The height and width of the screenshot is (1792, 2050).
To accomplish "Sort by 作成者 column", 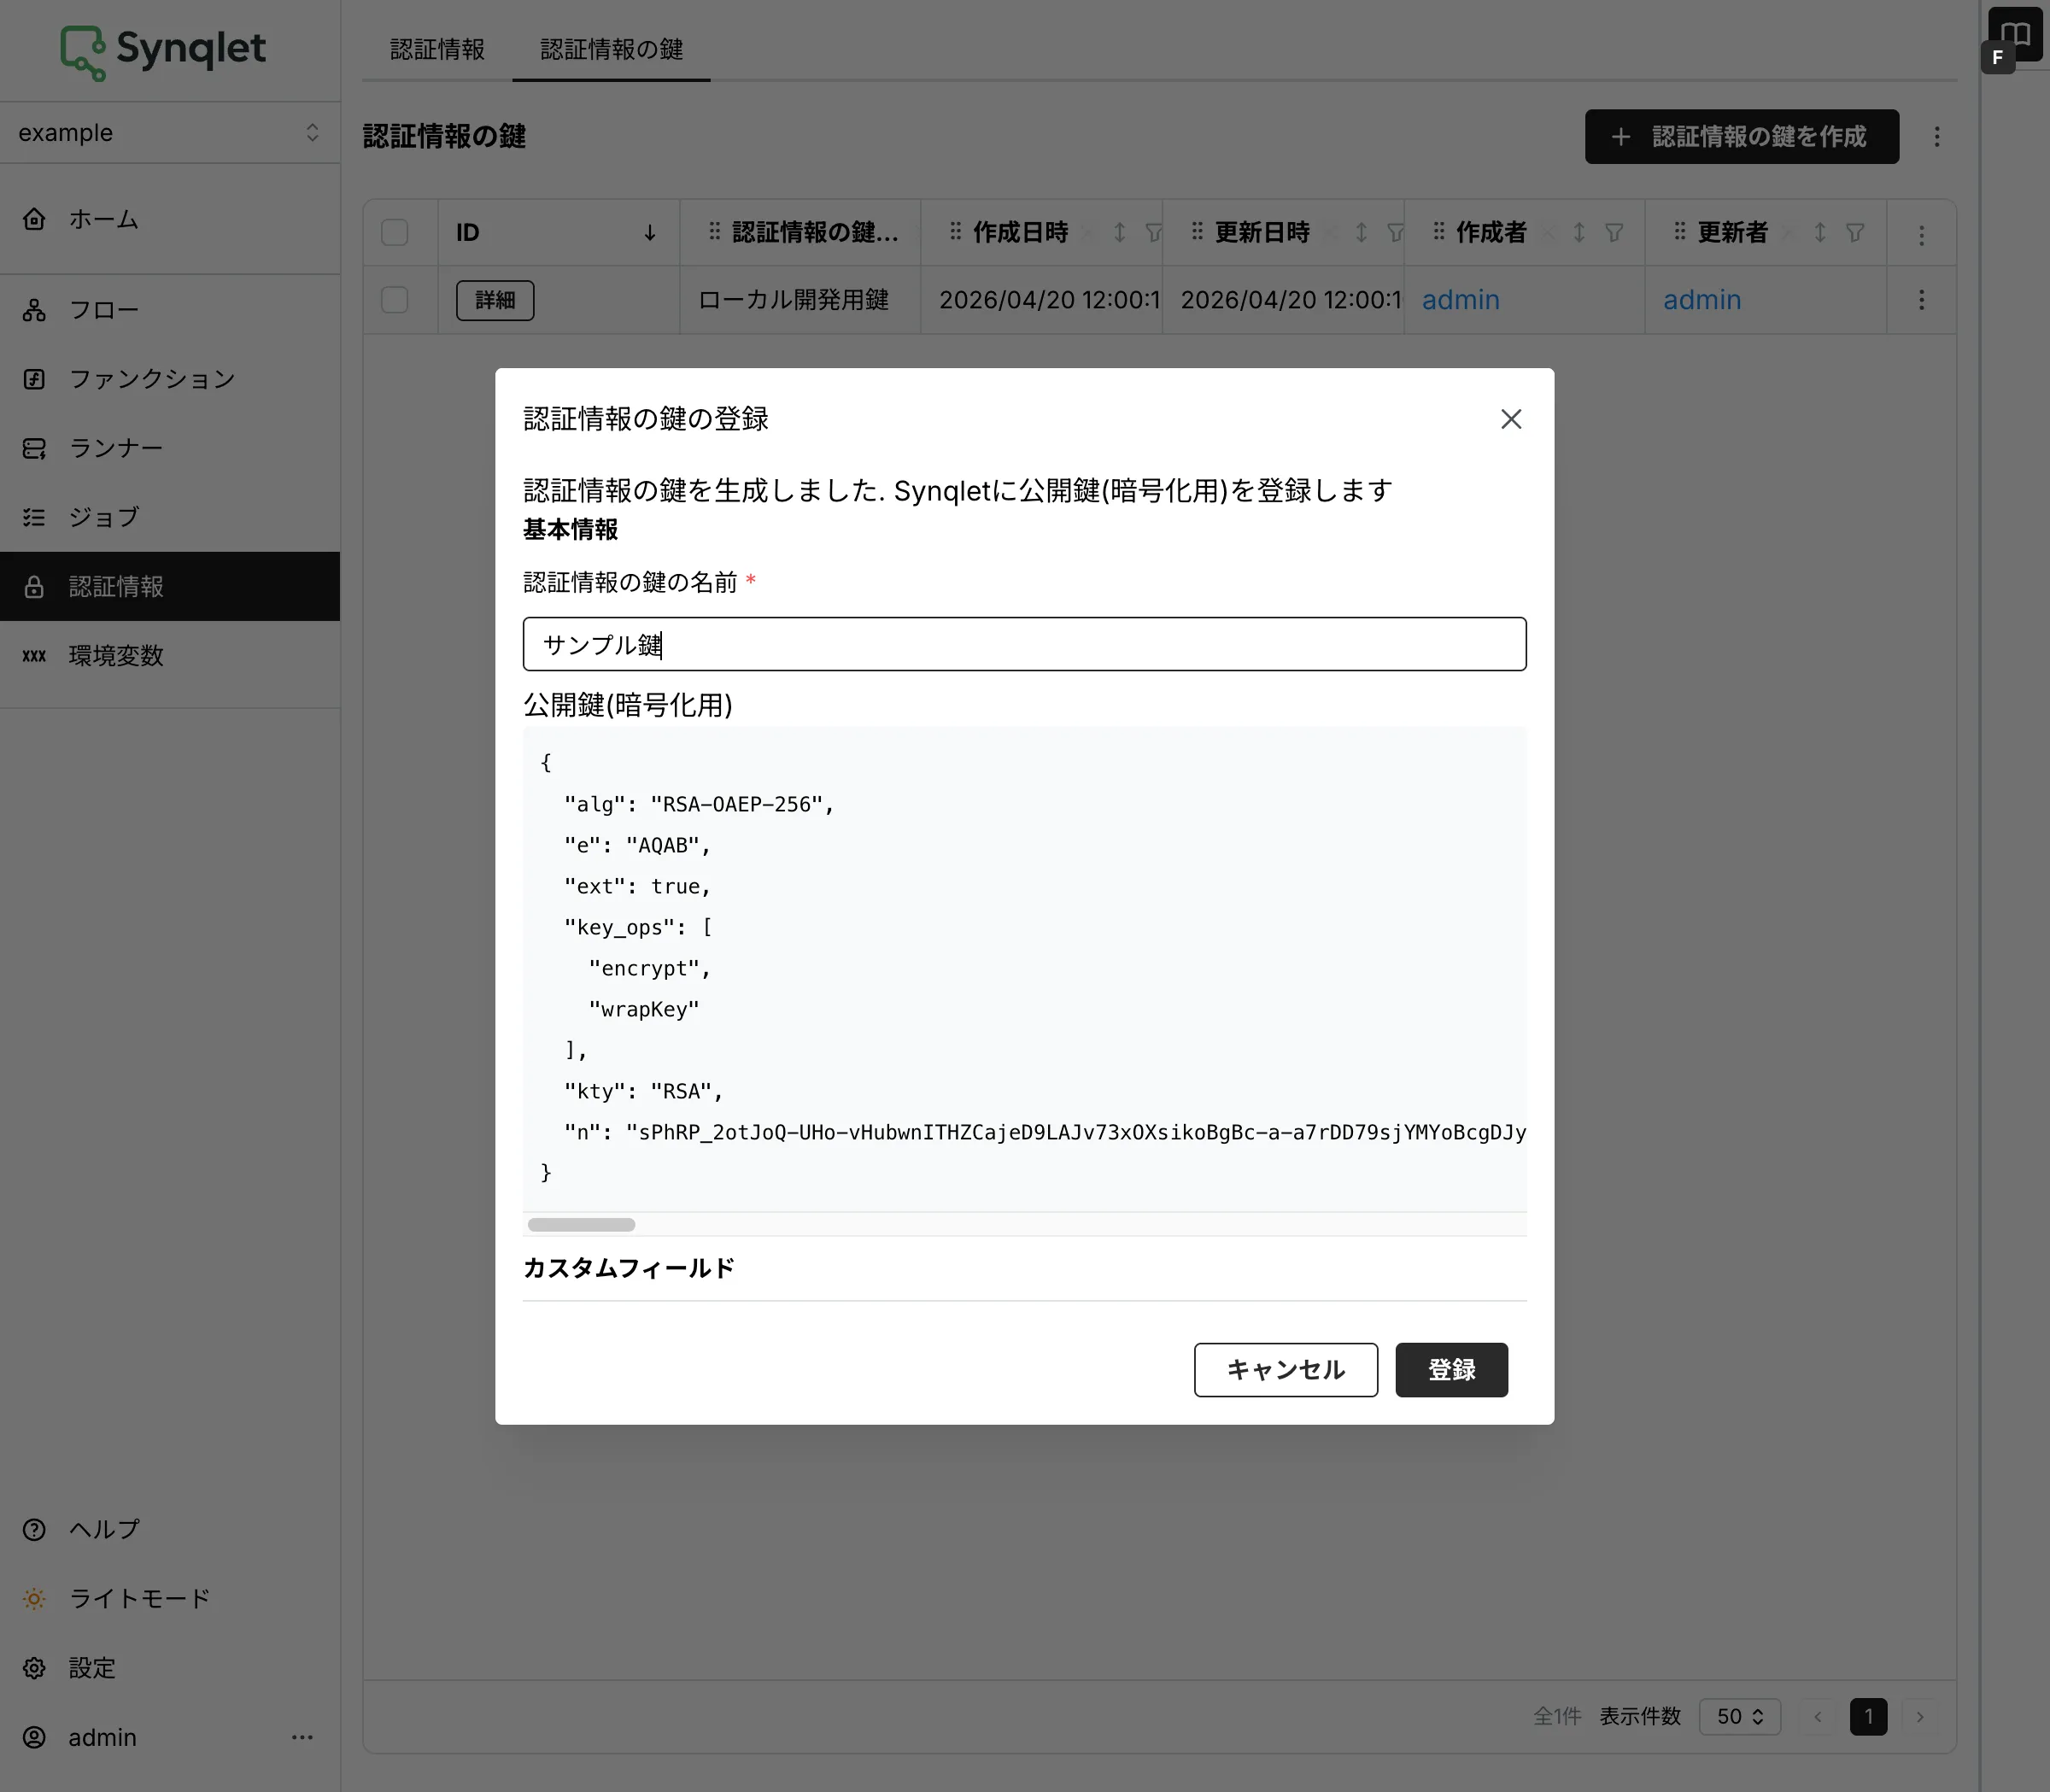I will 1579,232.
